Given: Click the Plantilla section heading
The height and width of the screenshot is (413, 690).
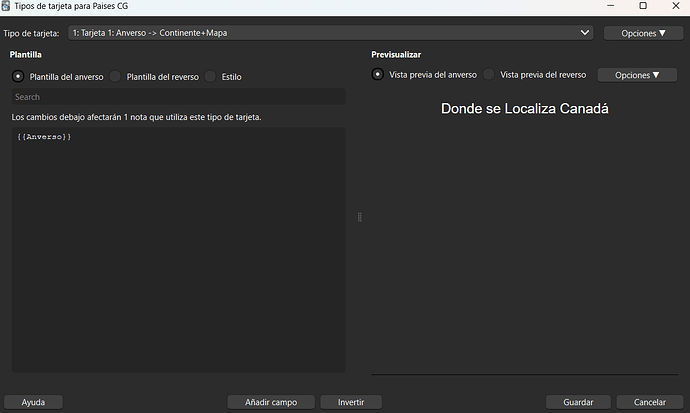Looking at the screenshot, I should (26, 55).
